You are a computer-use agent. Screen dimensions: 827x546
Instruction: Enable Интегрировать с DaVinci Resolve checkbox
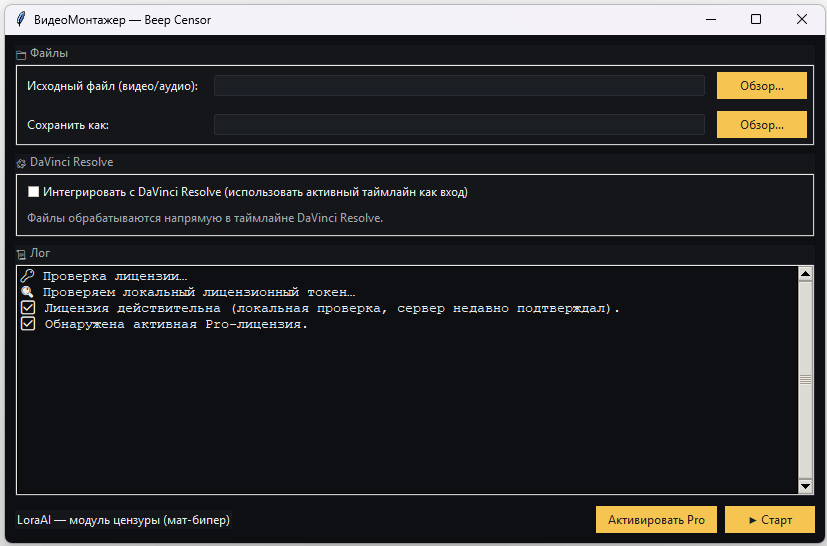tap(33, 191)
